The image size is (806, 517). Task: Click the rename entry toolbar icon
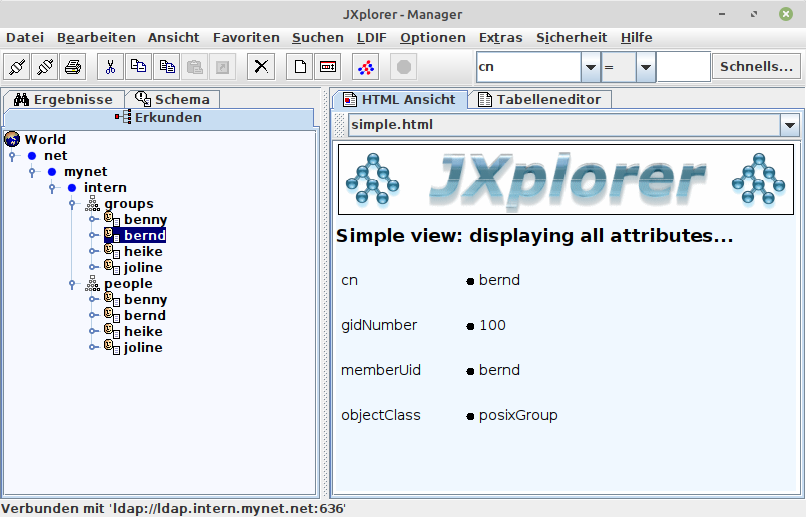pyautogui.click(x=327, y=67)
